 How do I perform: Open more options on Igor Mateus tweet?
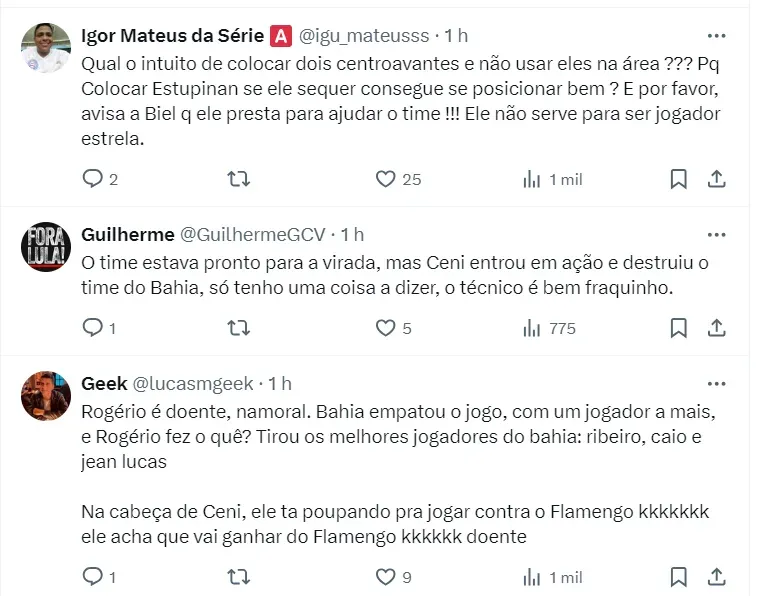(716, 35)
